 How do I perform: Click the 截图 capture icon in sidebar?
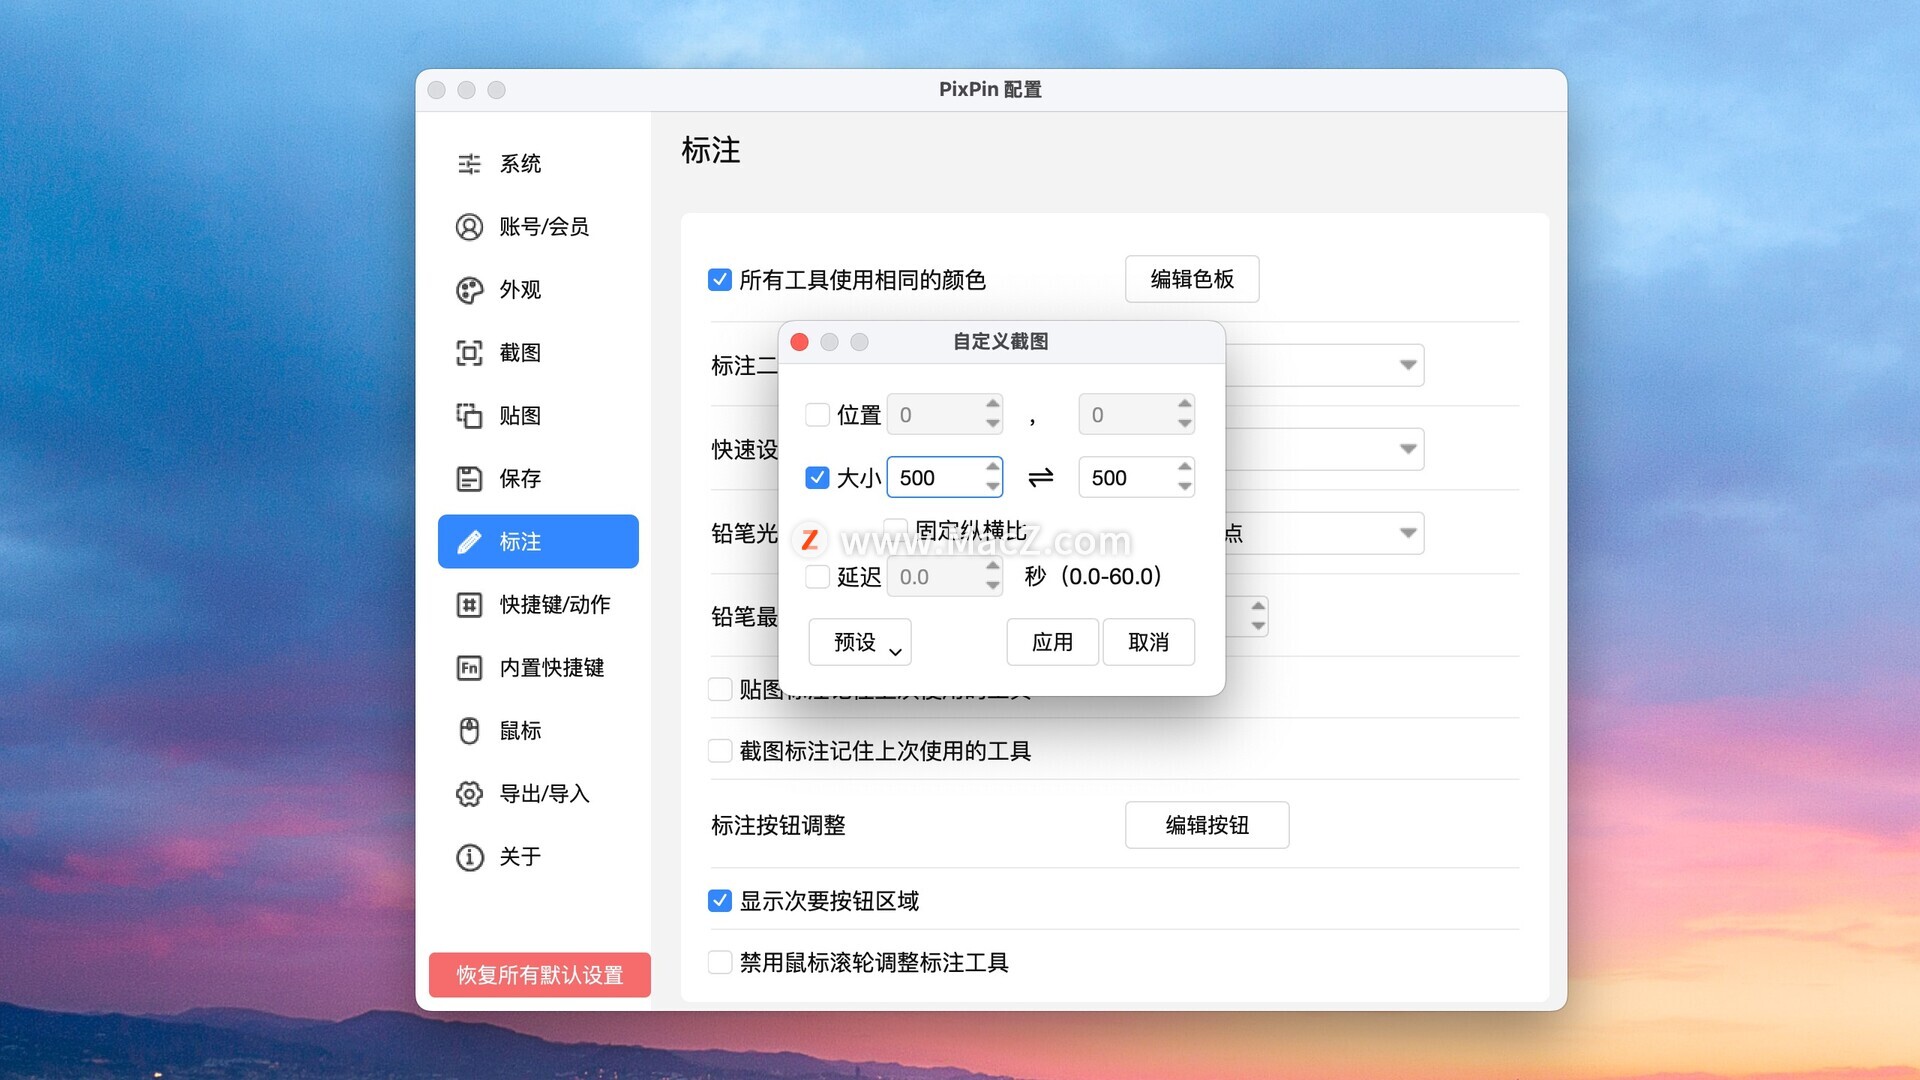click(469, 353)
